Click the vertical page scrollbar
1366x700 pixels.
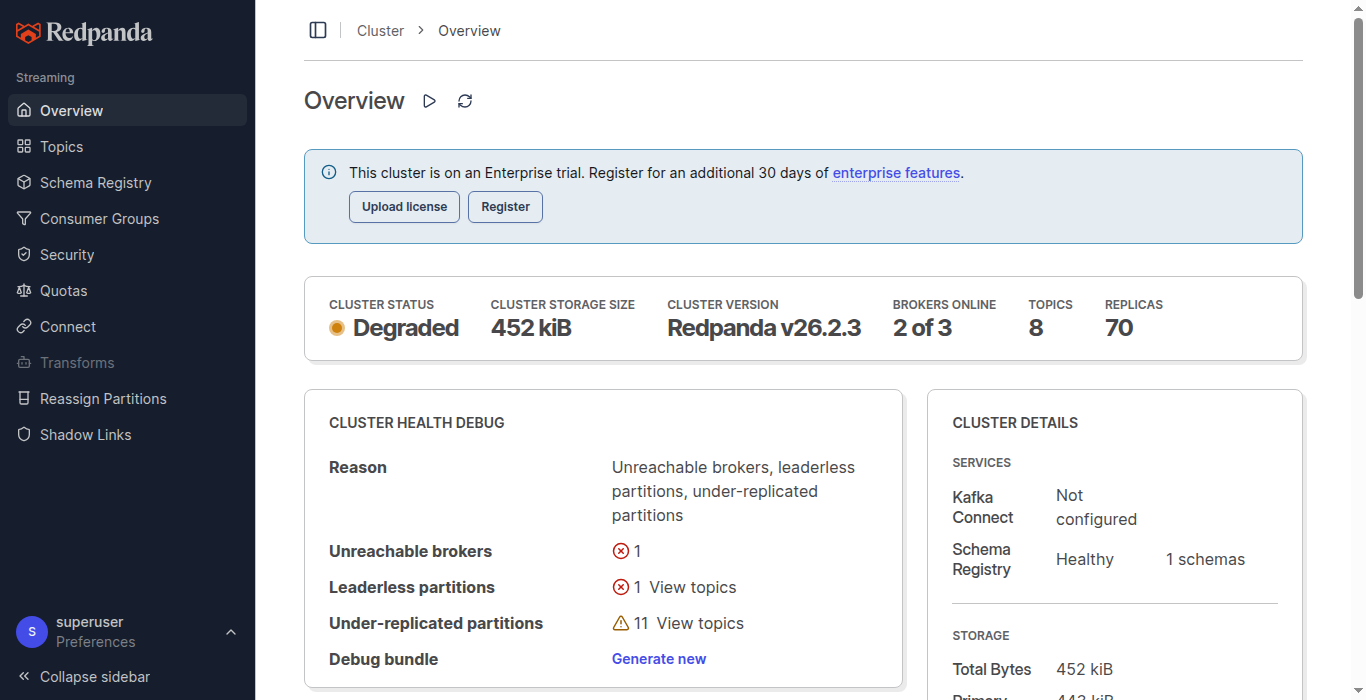[x=1358, y=158]
